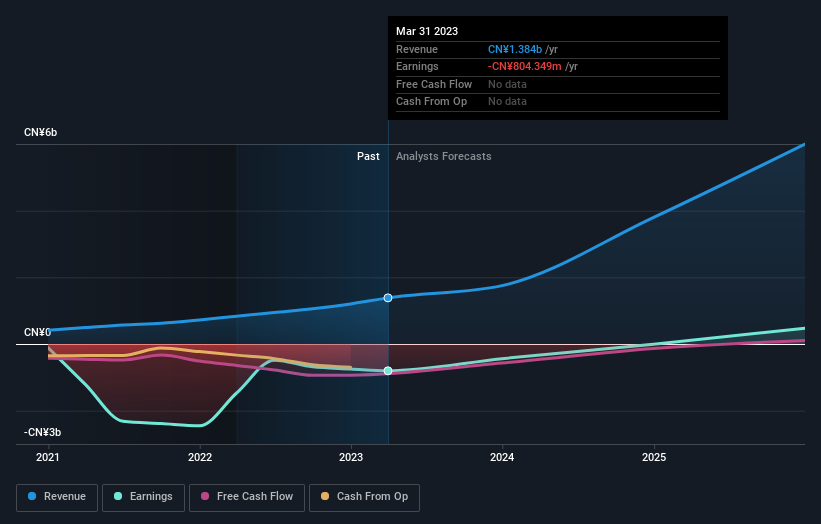The height and width of the screenshot is (524, 821).
Task: Click the teal Earnings legend dot
Action: pyautogui.click(x=118, y=496)
